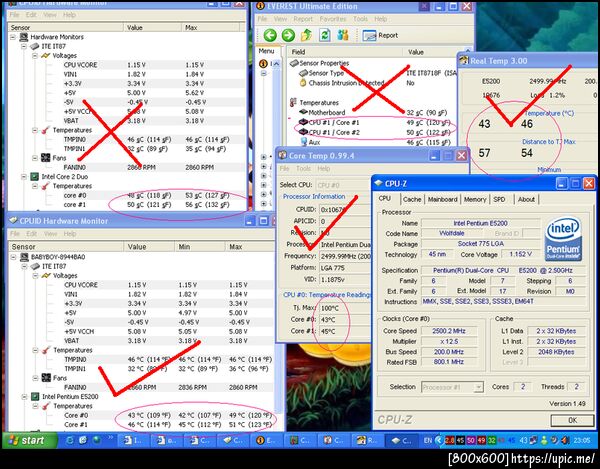
Task: Collapse ITE IT87 under the BABYBOY-8944BA0 root
Action: pyautogui.click(x=24, y=266)
